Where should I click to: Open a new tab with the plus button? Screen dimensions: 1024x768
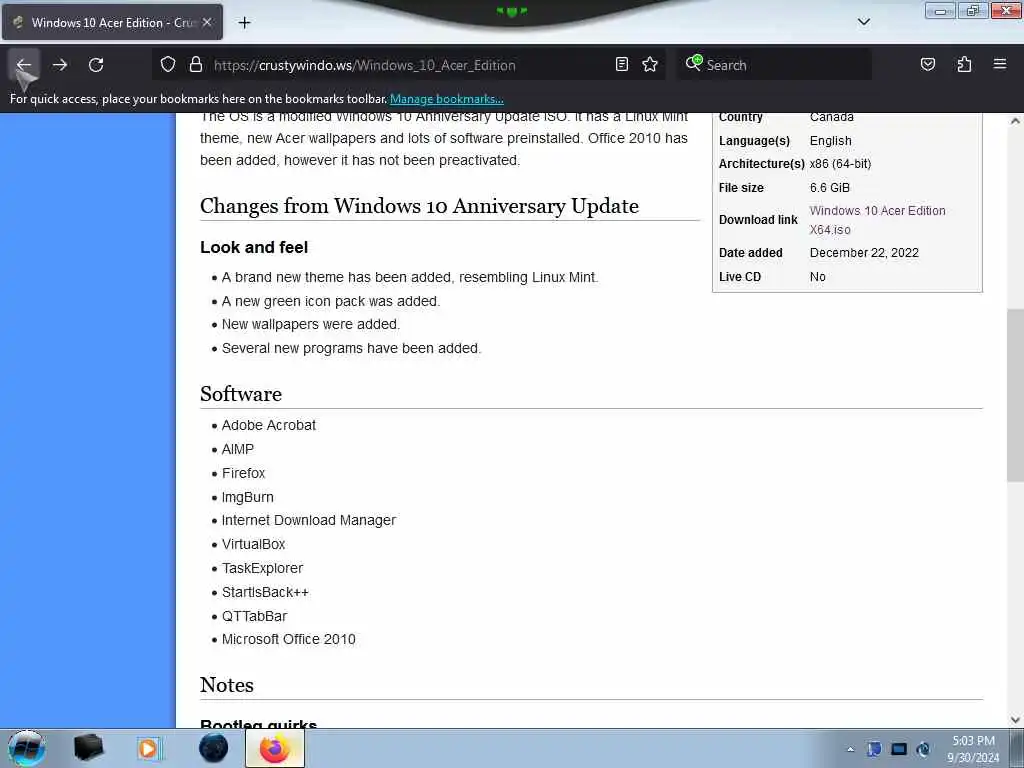(244, 23)
